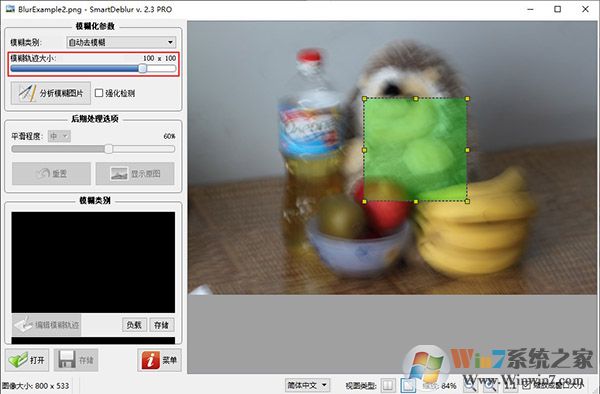This screenshot has height=394, width=600.
Task: Click the green checkmark Open button (打开)
Action: tap(27, 360)
